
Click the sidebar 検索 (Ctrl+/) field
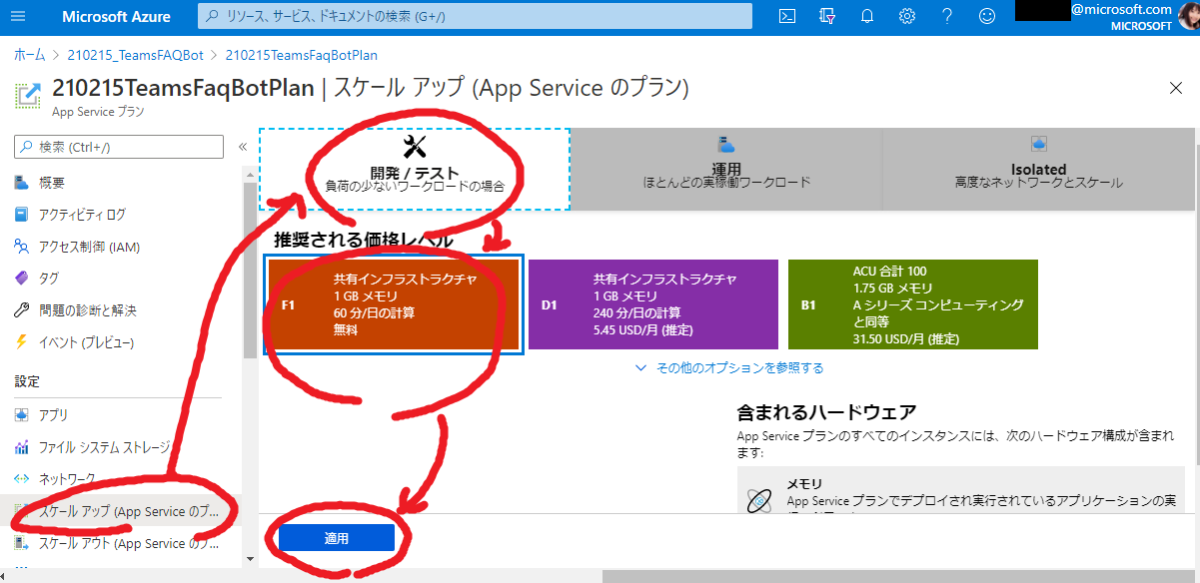click(118, 147)
